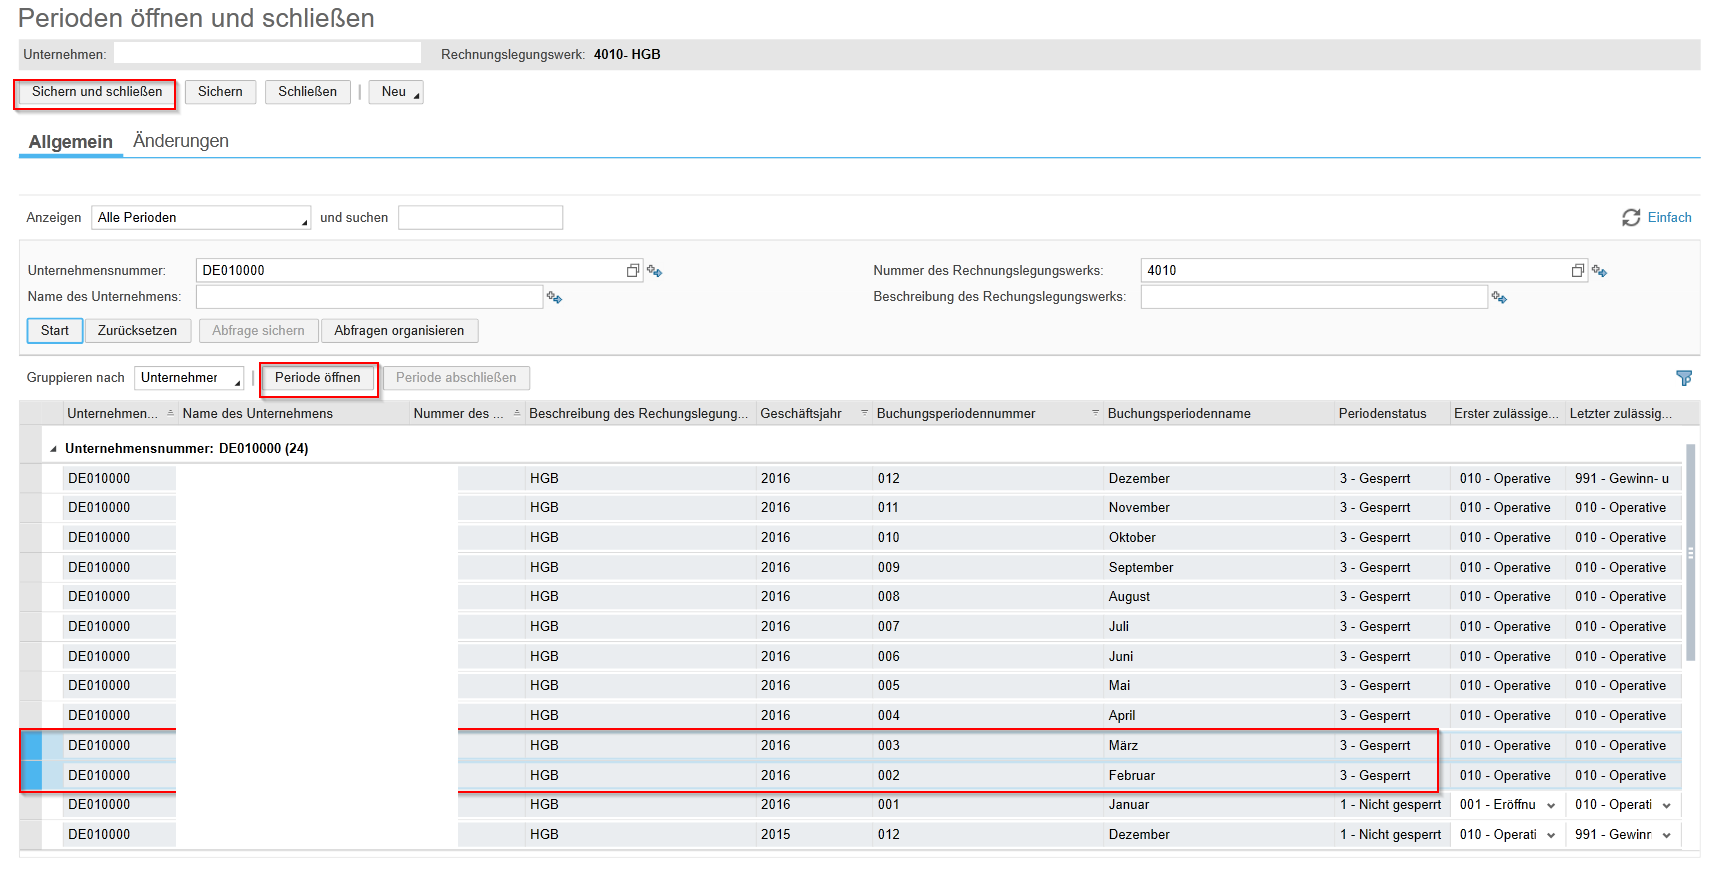Image resolution: width=1715 pixels, height=875 pixels.
Task: Click the Periodenstatus column header
Action: click(1392, 413)
